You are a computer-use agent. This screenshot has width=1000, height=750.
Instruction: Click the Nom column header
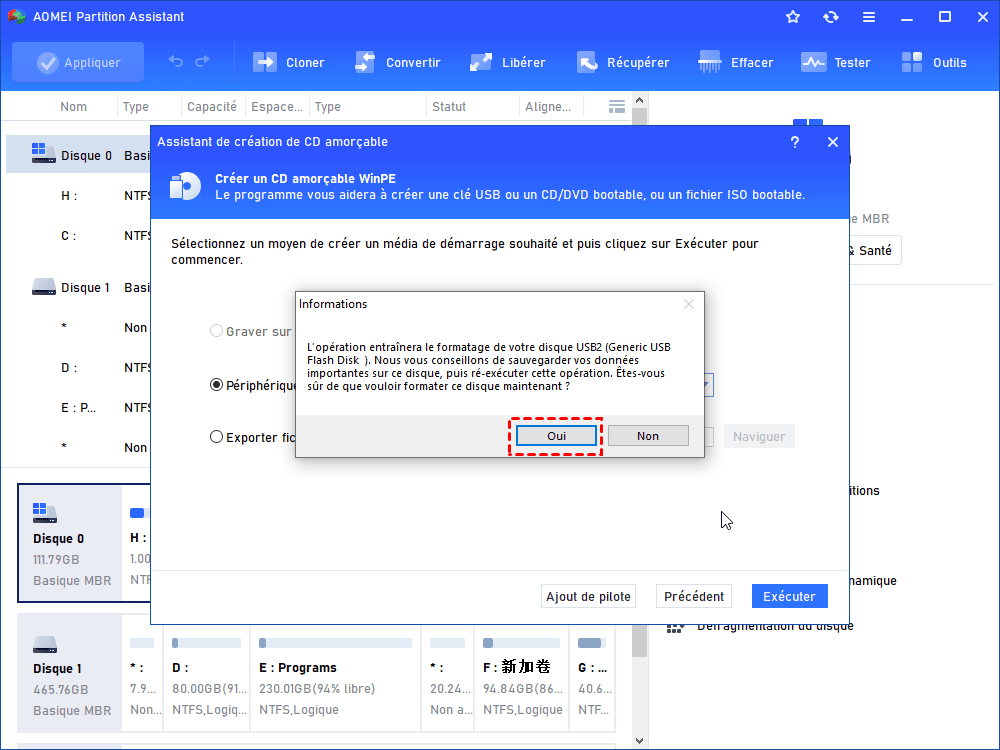pos(73,107)
